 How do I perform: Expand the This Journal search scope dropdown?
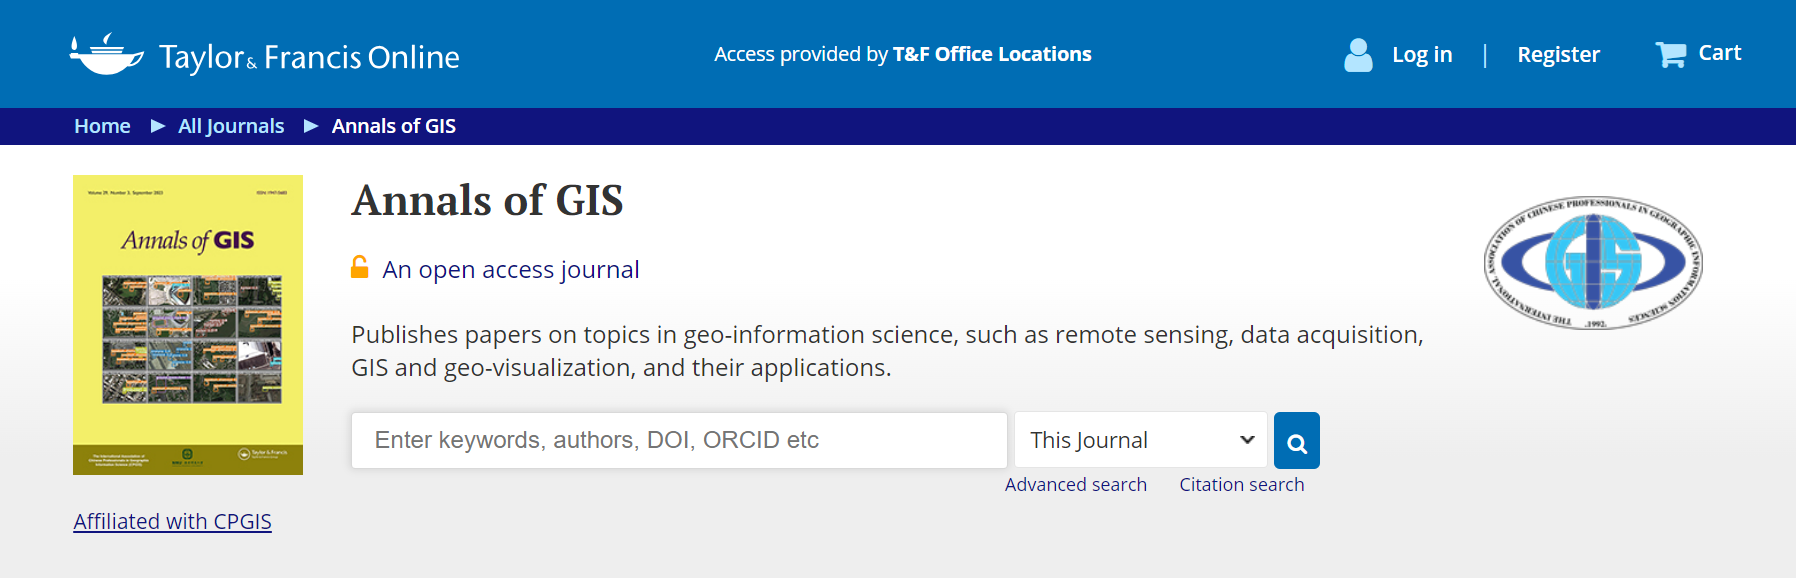point(1140,441)
